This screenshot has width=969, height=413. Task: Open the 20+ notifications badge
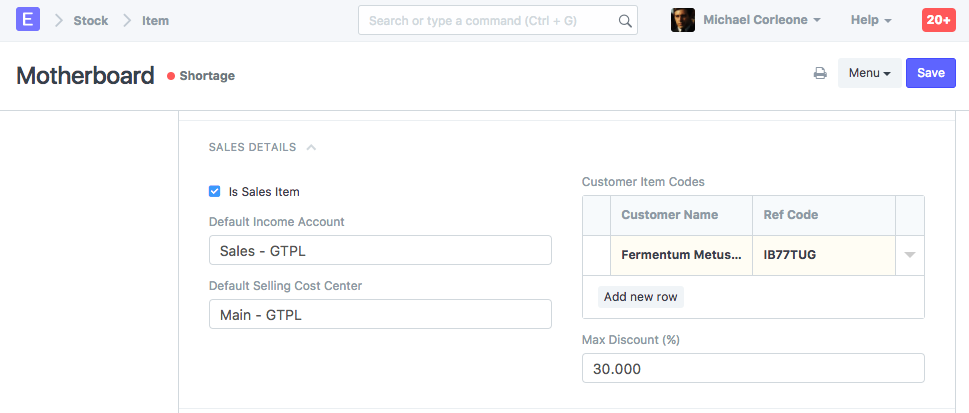(x=938, y=20)
